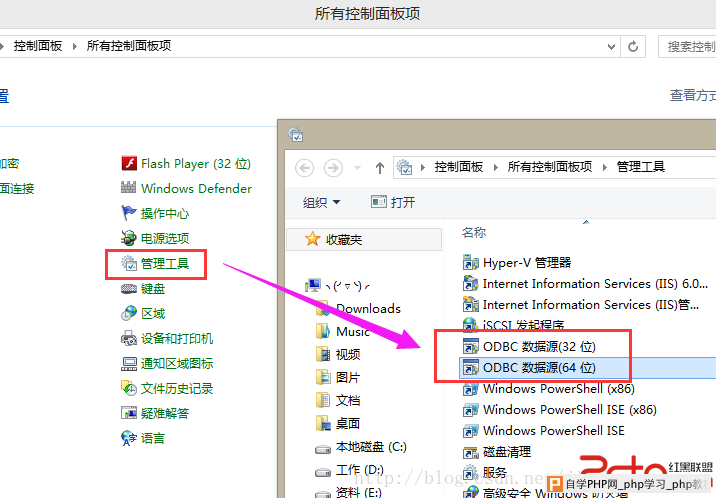This screenshot has width=716, height=498.
Task: Click the 电源选项 battery icon
Action: pyautogui.click(x=129, y=238)
